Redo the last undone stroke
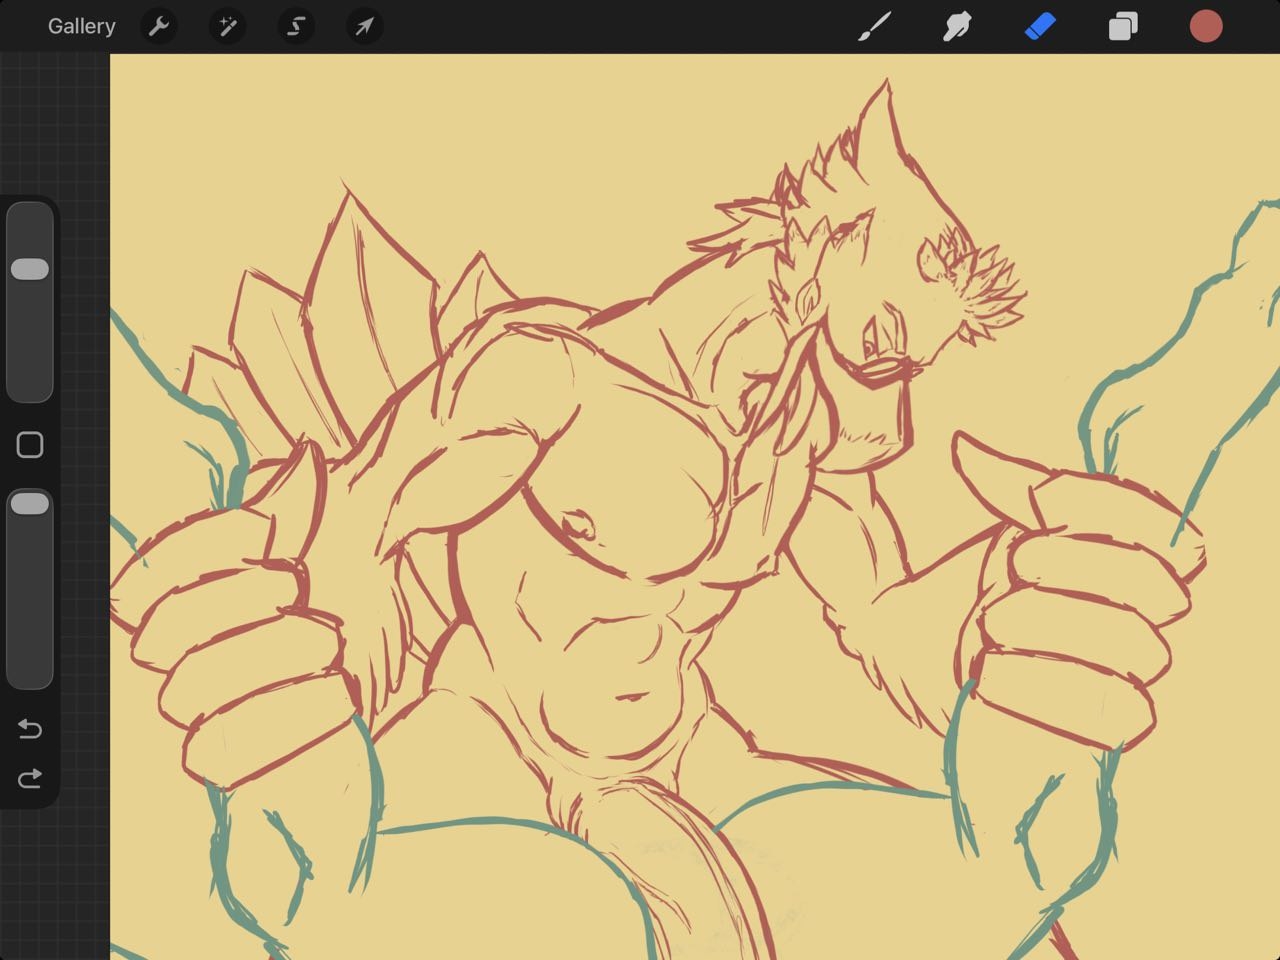This screenshot has height=960, width=1280. click(x=30, y=778)
